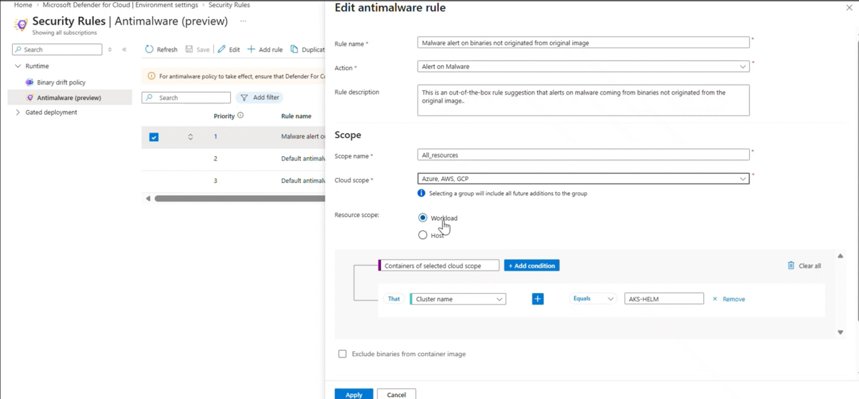Click the Priority column header
Screen dimensions: 859x399
pos(224,116)
